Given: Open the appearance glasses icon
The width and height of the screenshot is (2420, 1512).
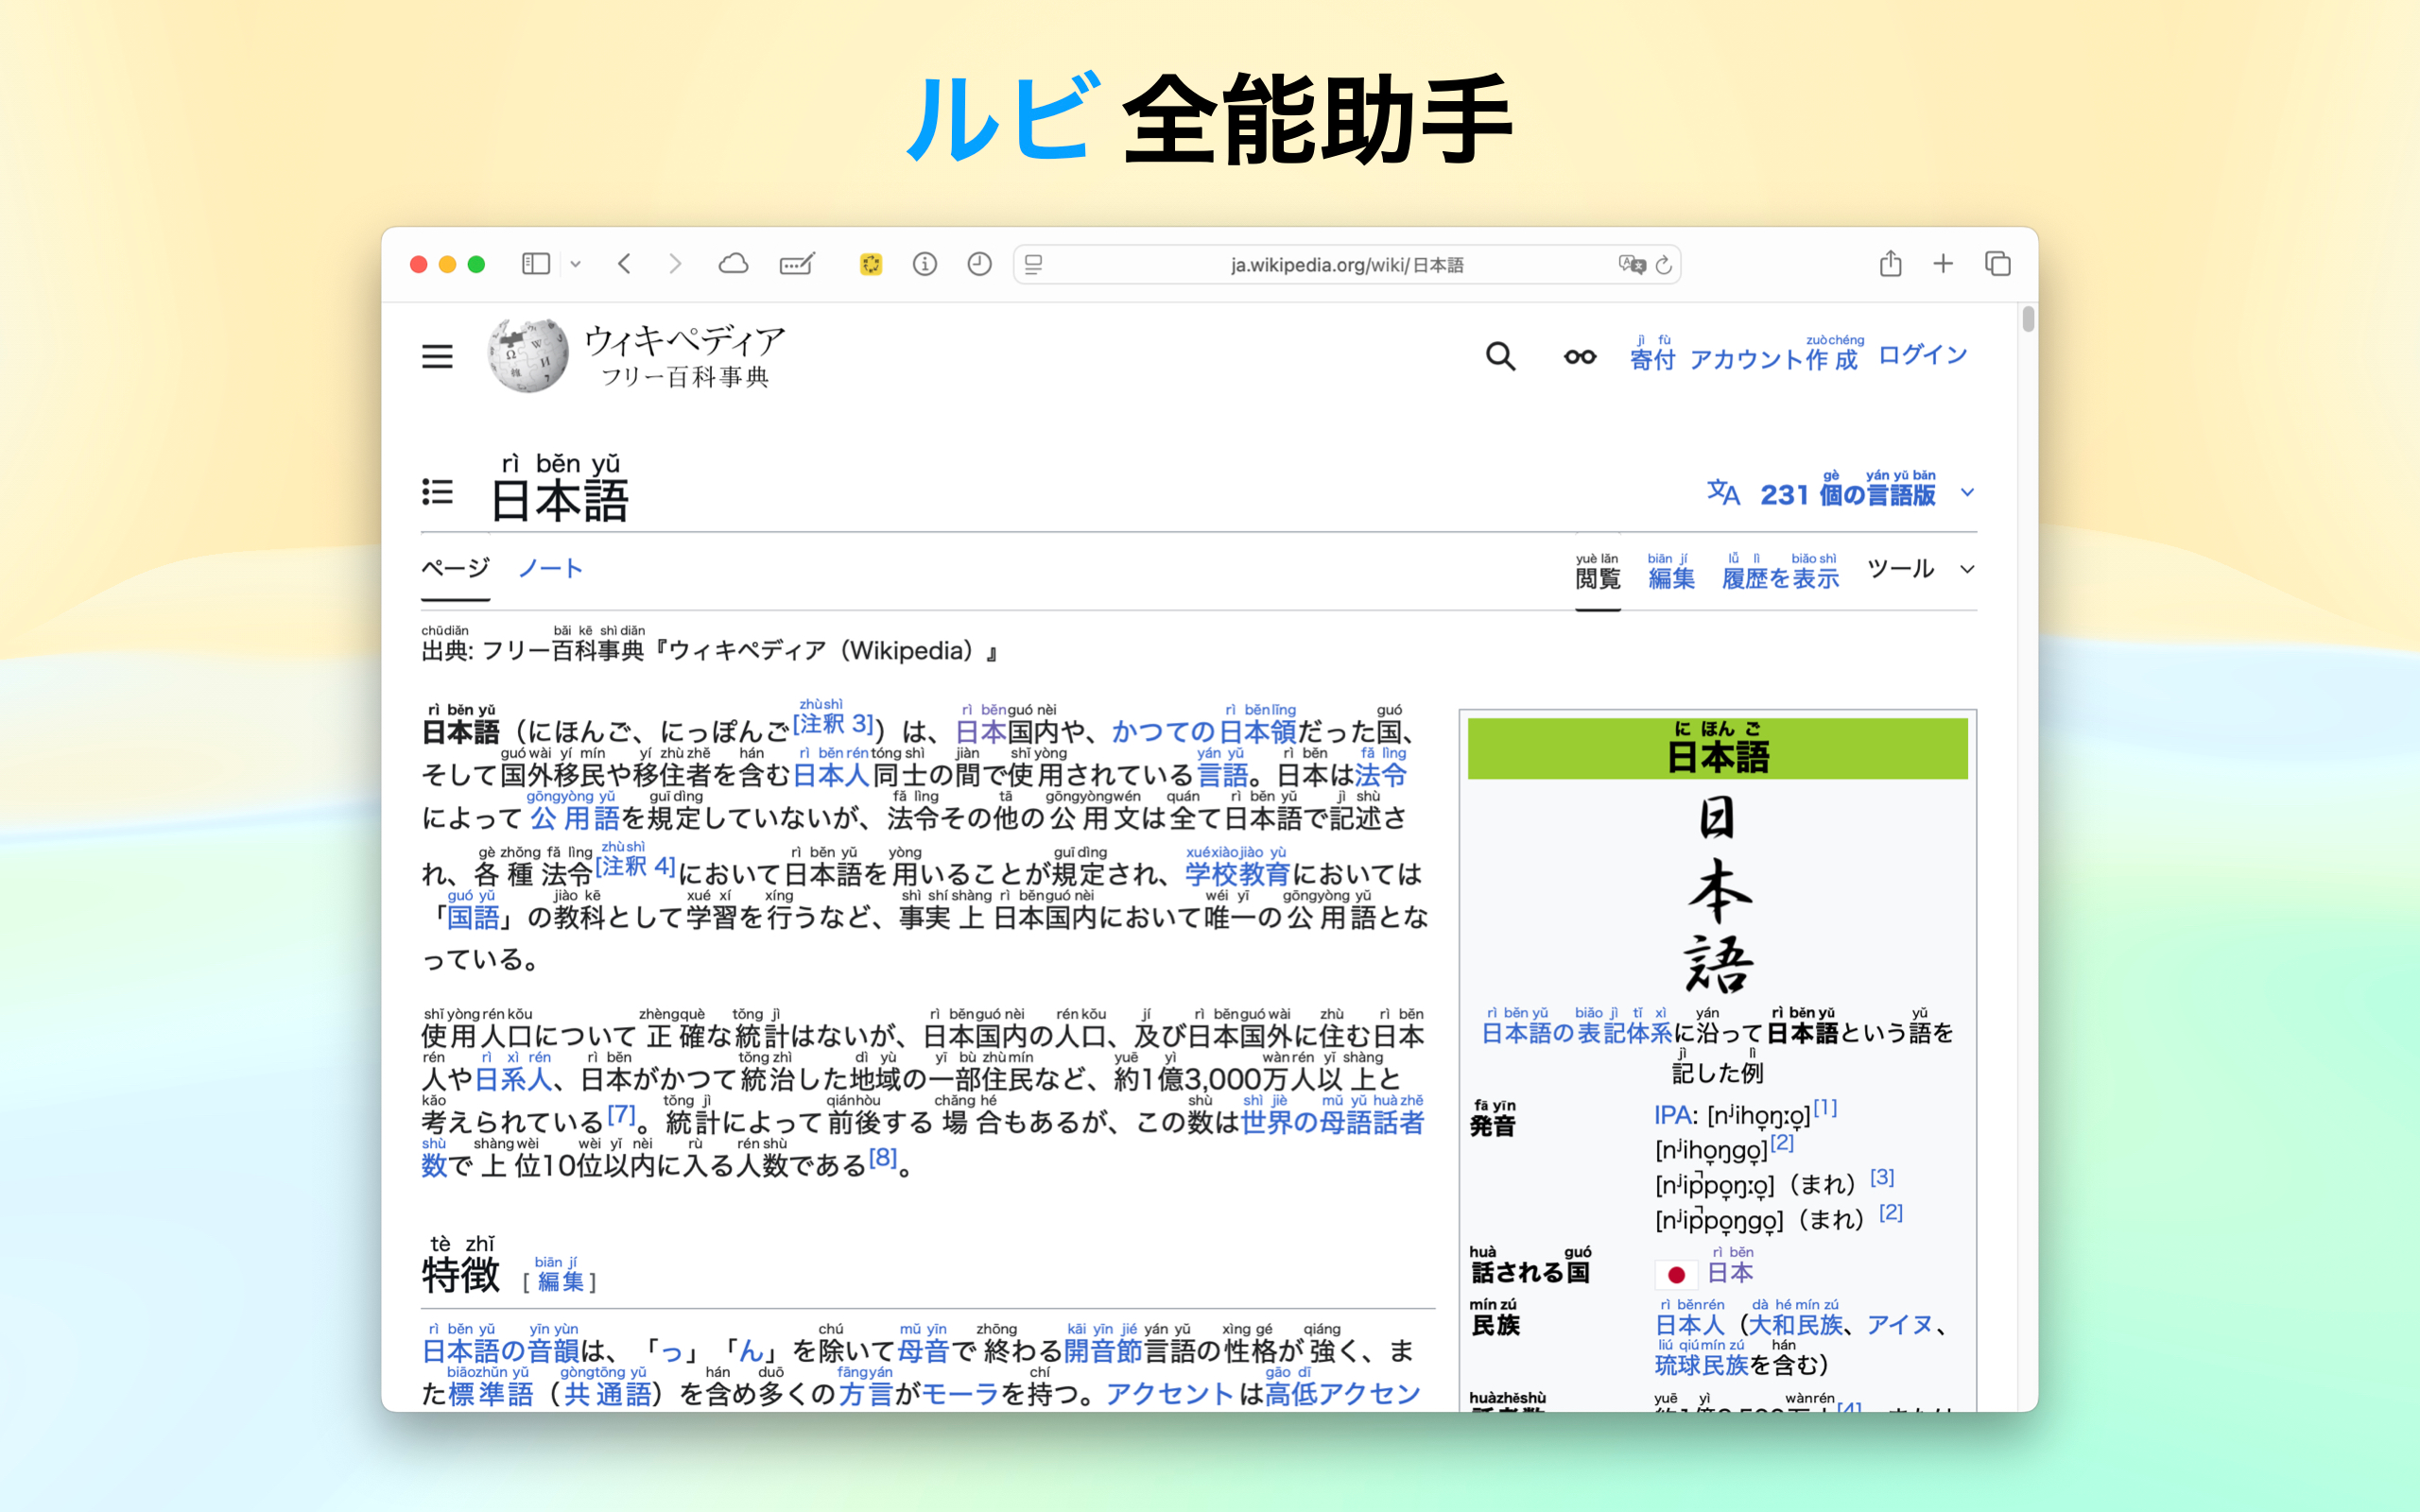Looking at the screenshot, I should [1580, 357].
